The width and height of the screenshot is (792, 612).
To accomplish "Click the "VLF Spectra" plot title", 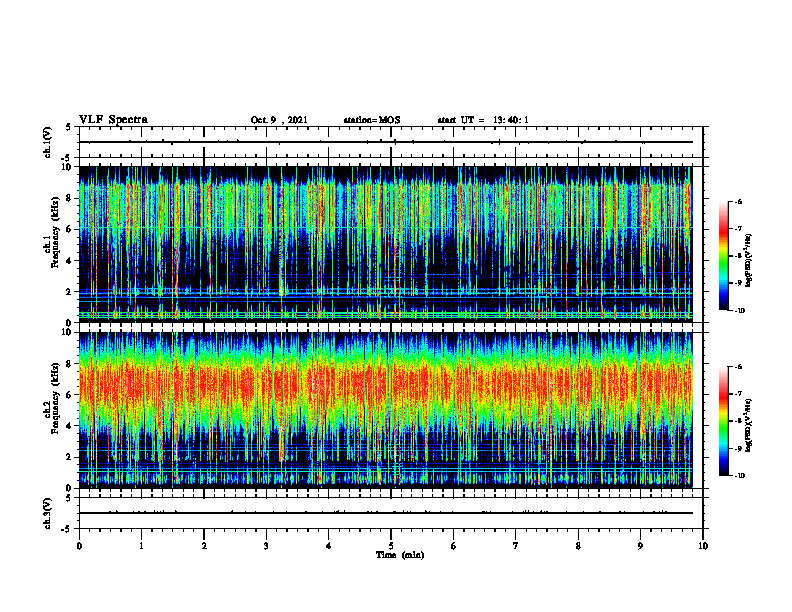I will 113,120.
